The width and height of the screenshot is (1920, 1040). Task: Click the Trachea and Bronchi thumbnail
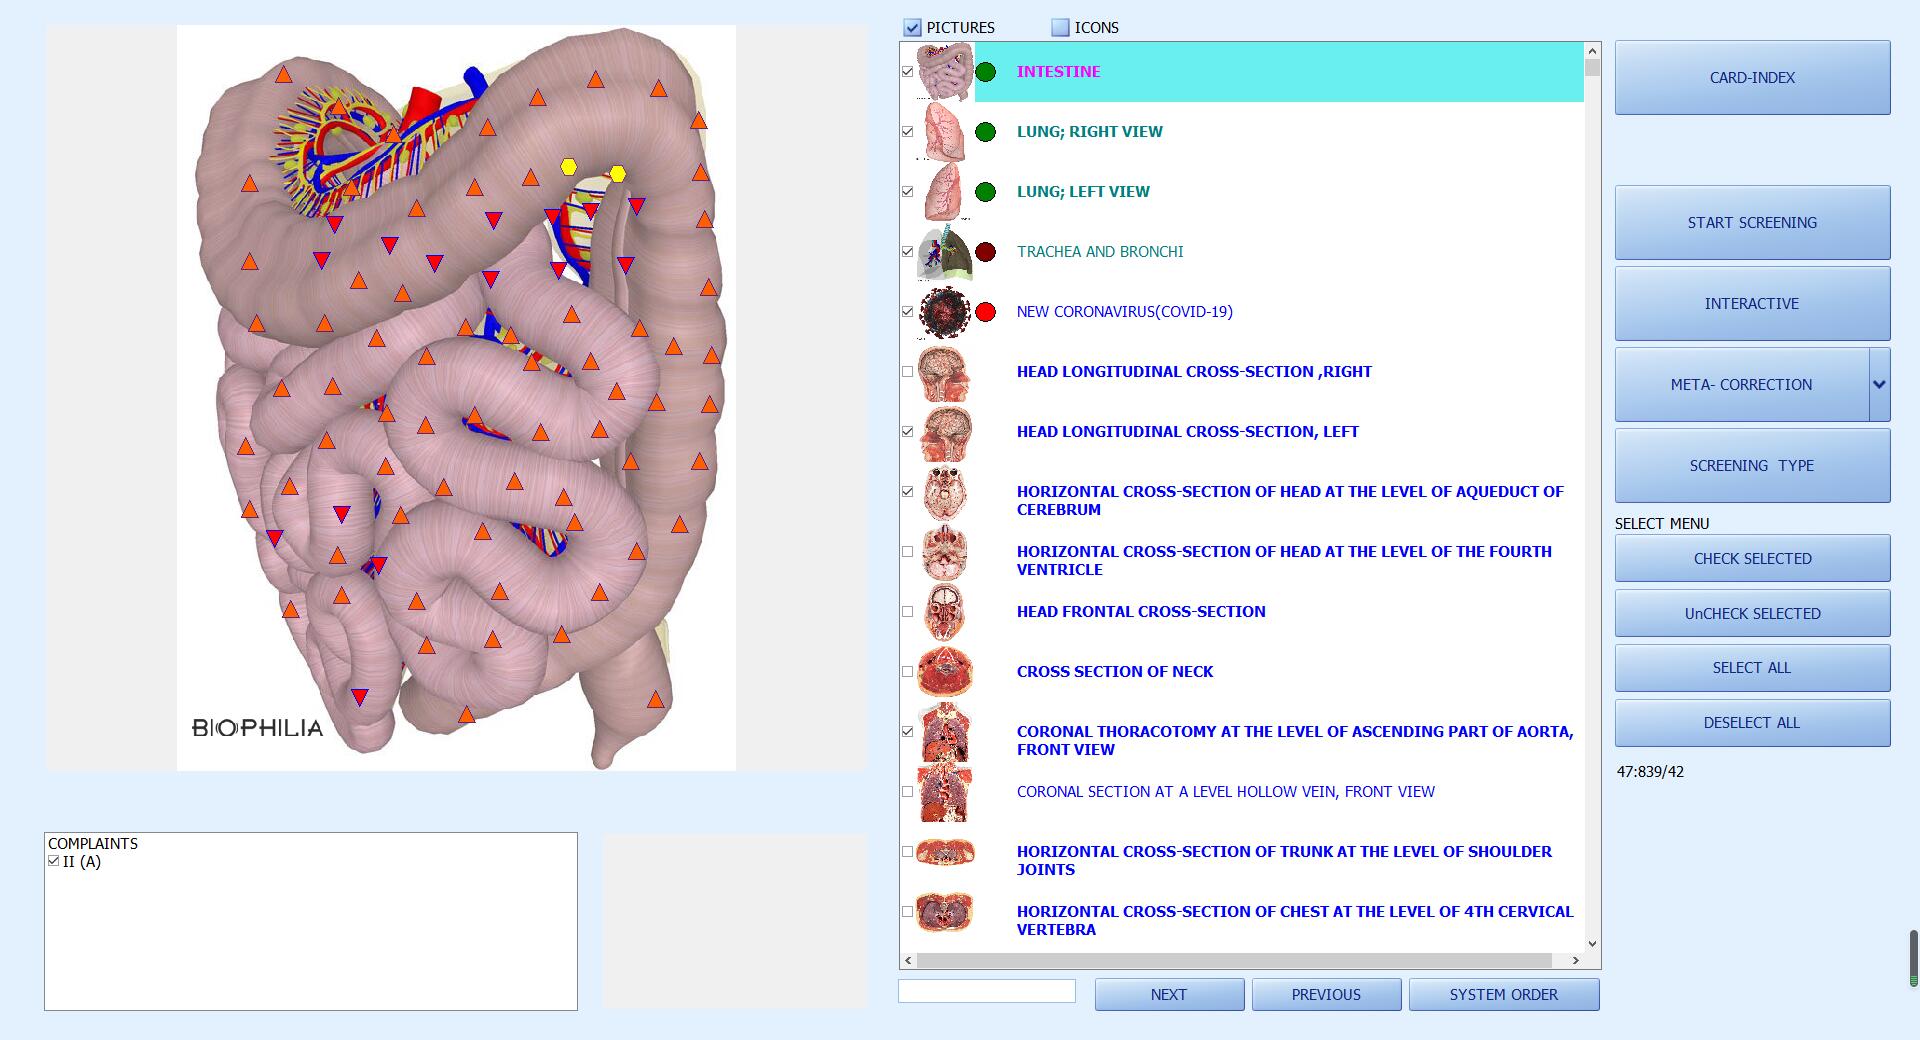click(945, 252)
